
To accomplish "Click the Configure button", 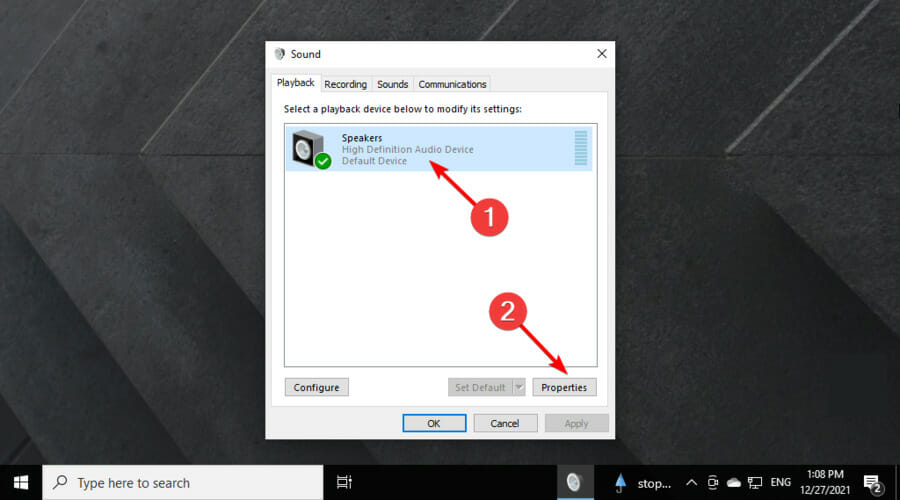I will pos(316,387).
